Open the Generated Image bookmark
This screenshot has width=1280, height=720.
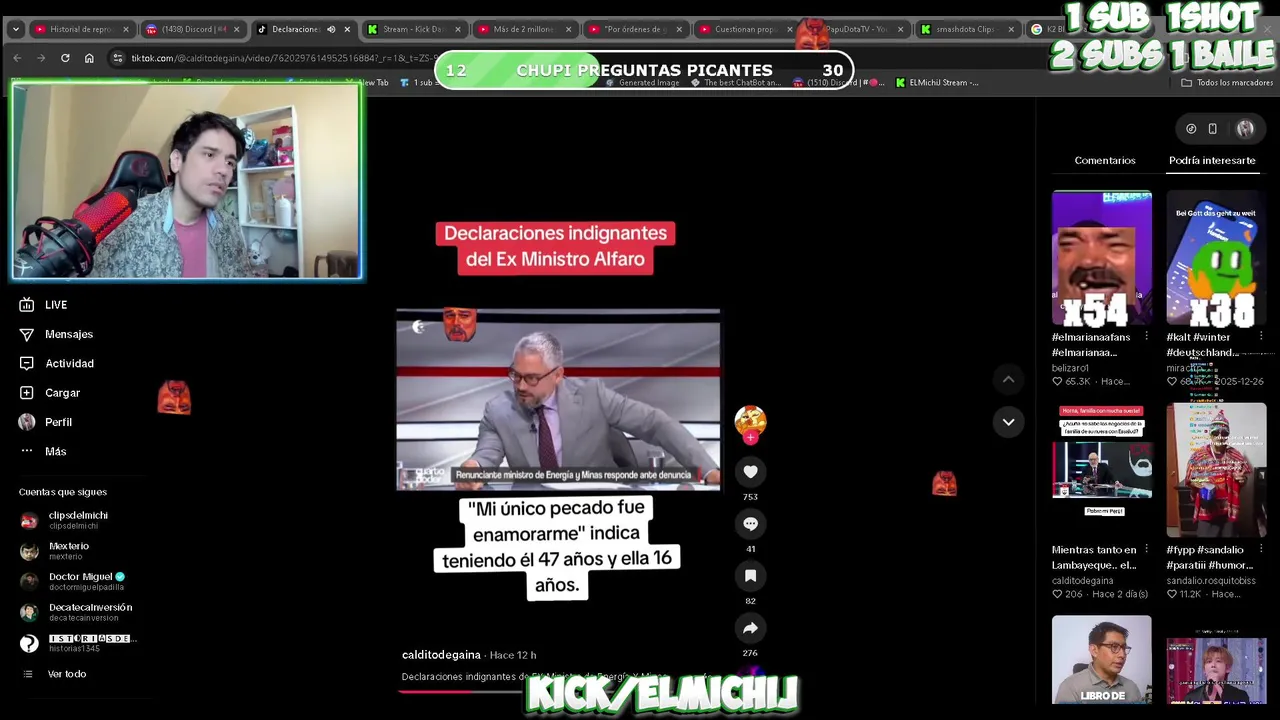click(642, 83)
